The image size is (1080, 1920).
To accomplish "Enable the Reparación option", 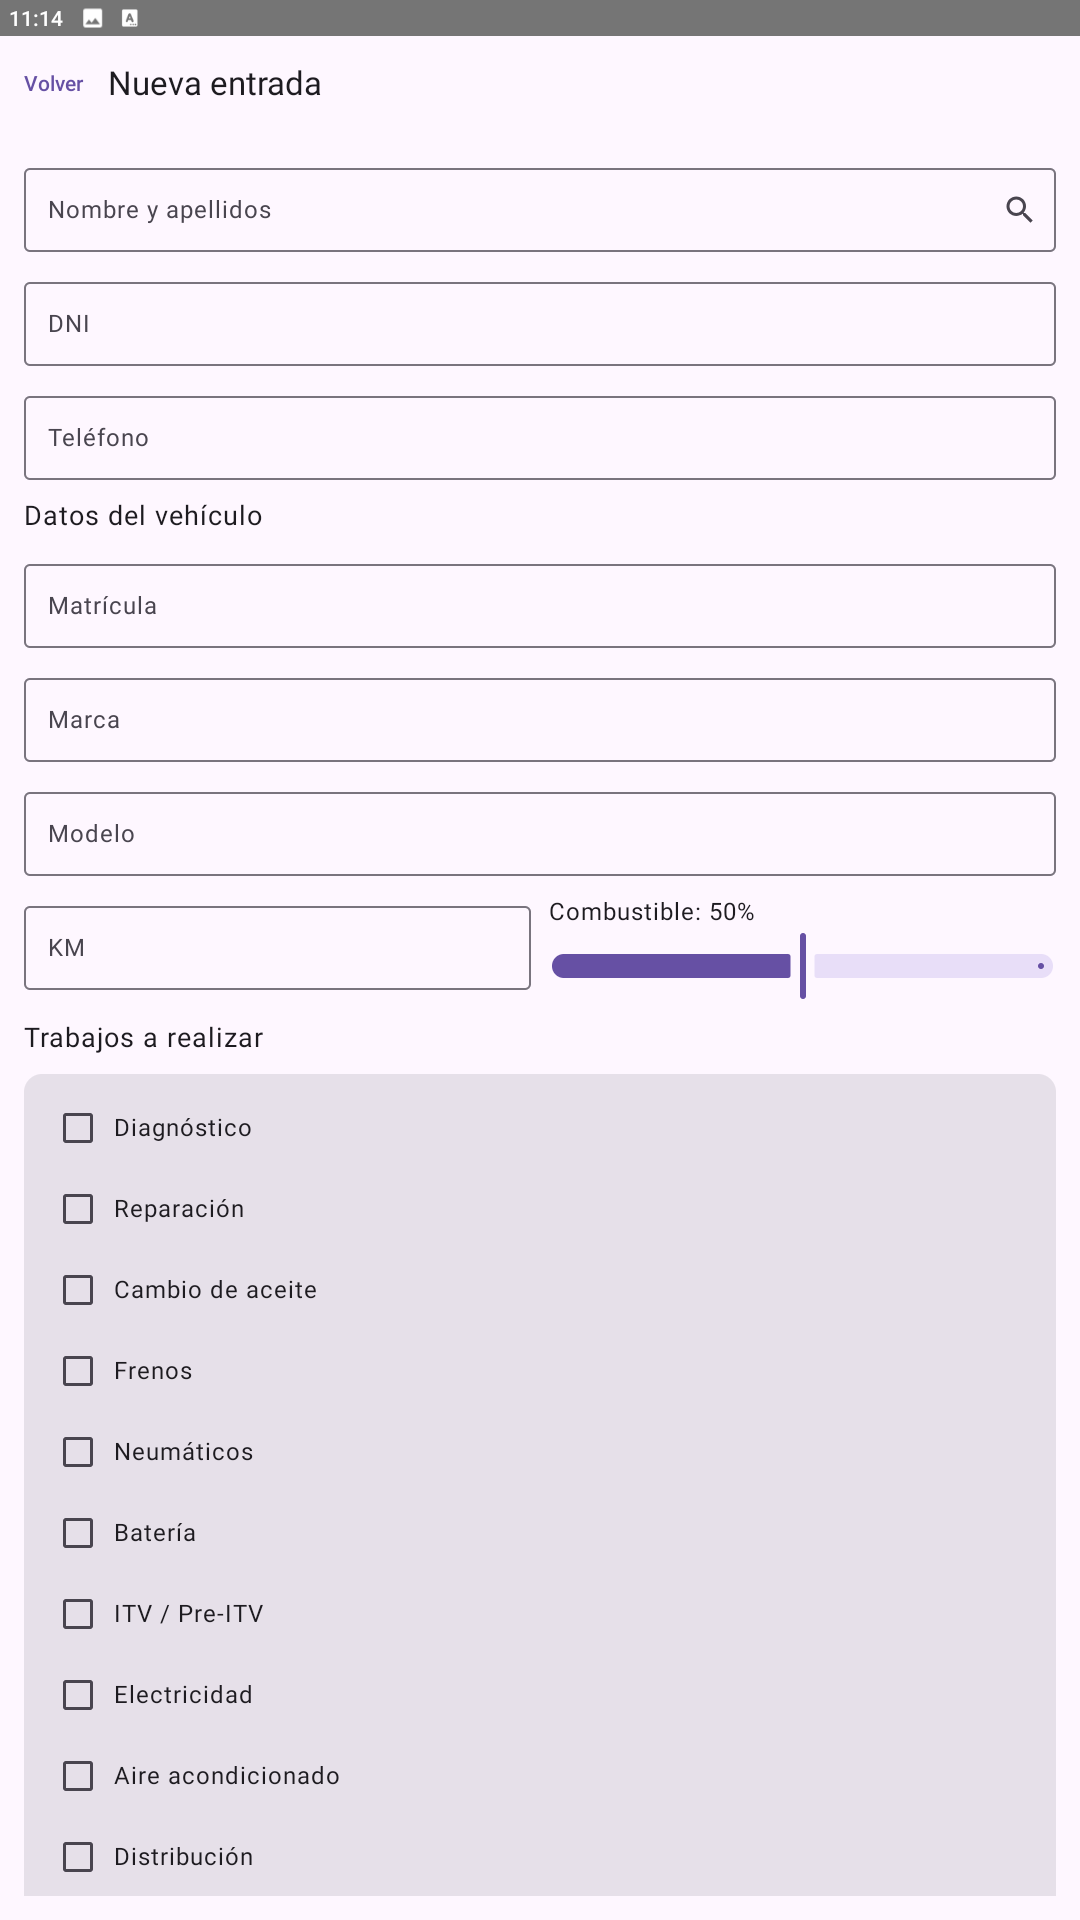I will pos(78,1209).
